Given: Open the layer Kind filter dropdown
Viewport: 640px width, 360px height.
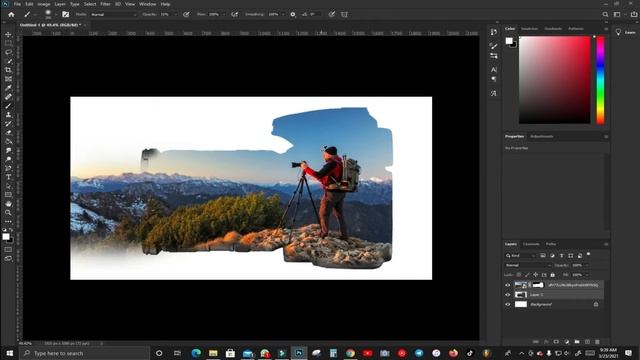Looking at the screenshot, I should (x=520, y=256).
